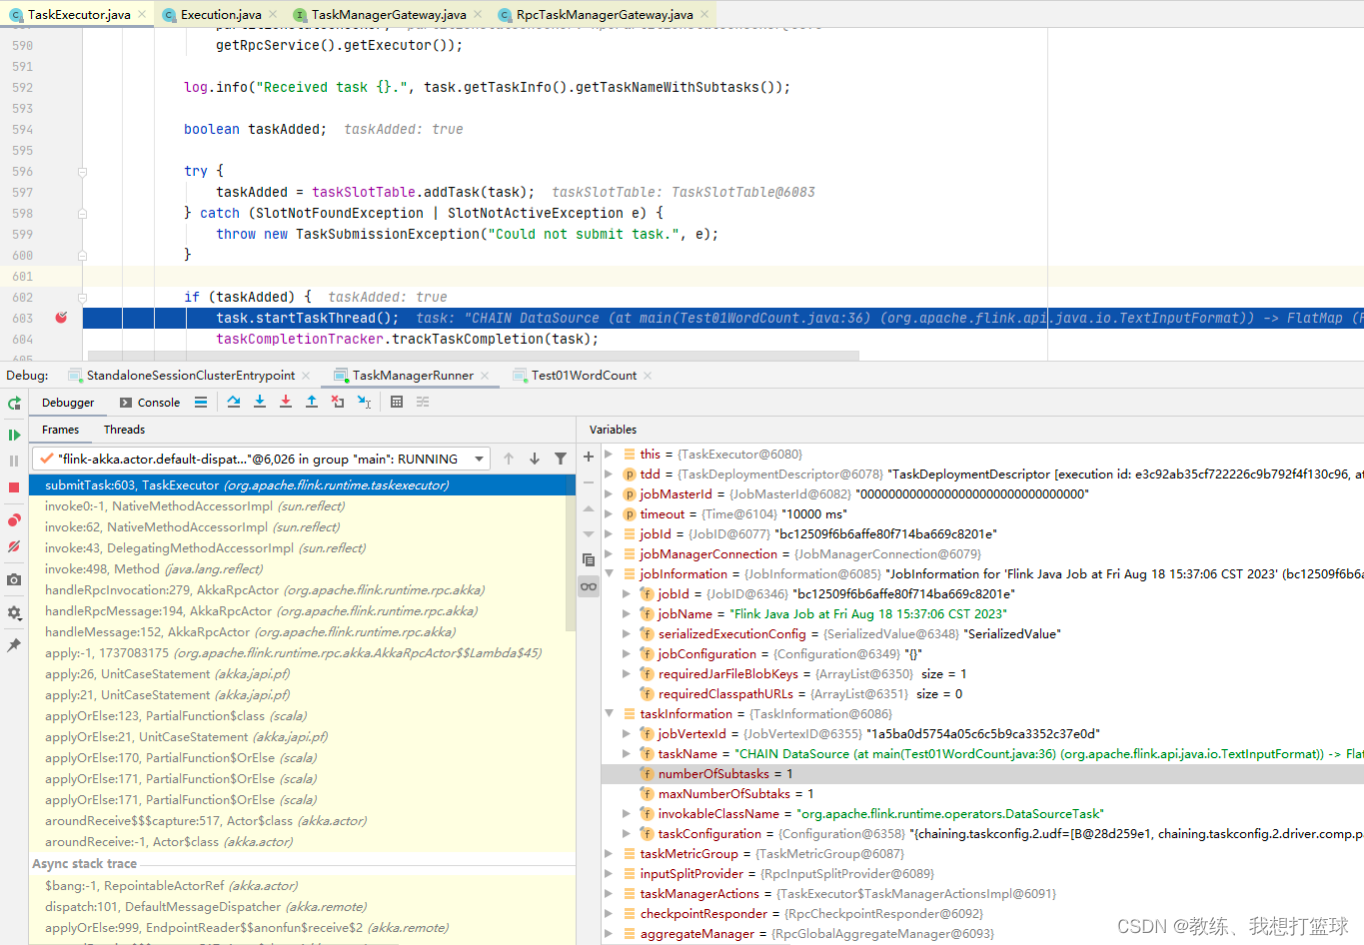Expand the tdd variable node
1364x945 pixels.
609,474
